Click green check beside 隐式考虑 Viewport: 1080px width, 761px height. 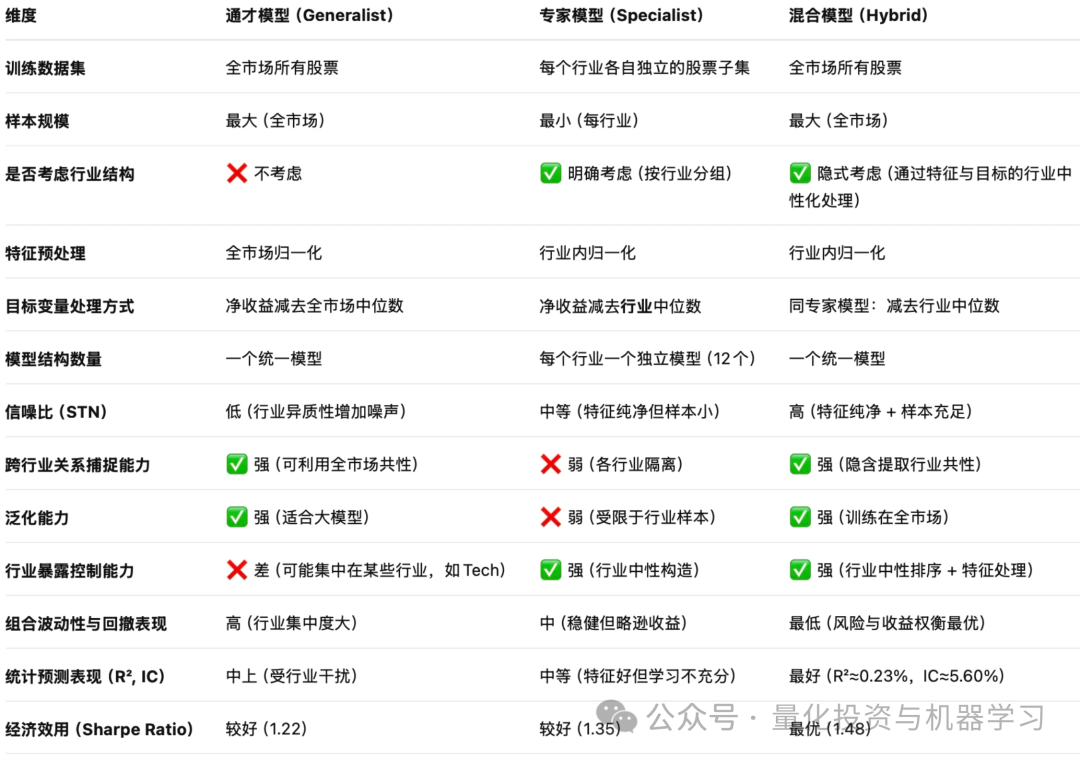click(x=800, y=173)
